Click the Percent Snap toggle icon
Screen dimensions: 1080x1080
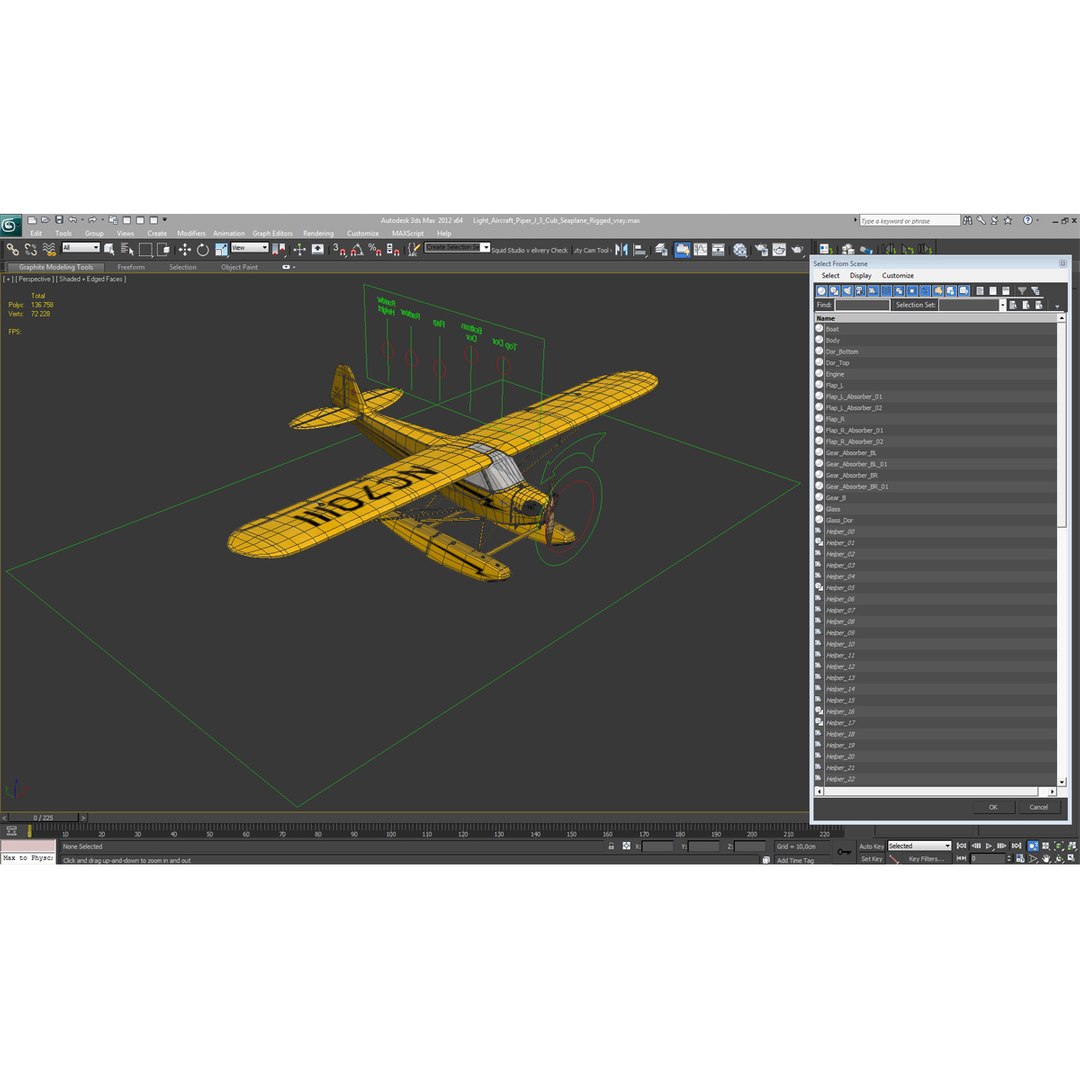point(375,249)
